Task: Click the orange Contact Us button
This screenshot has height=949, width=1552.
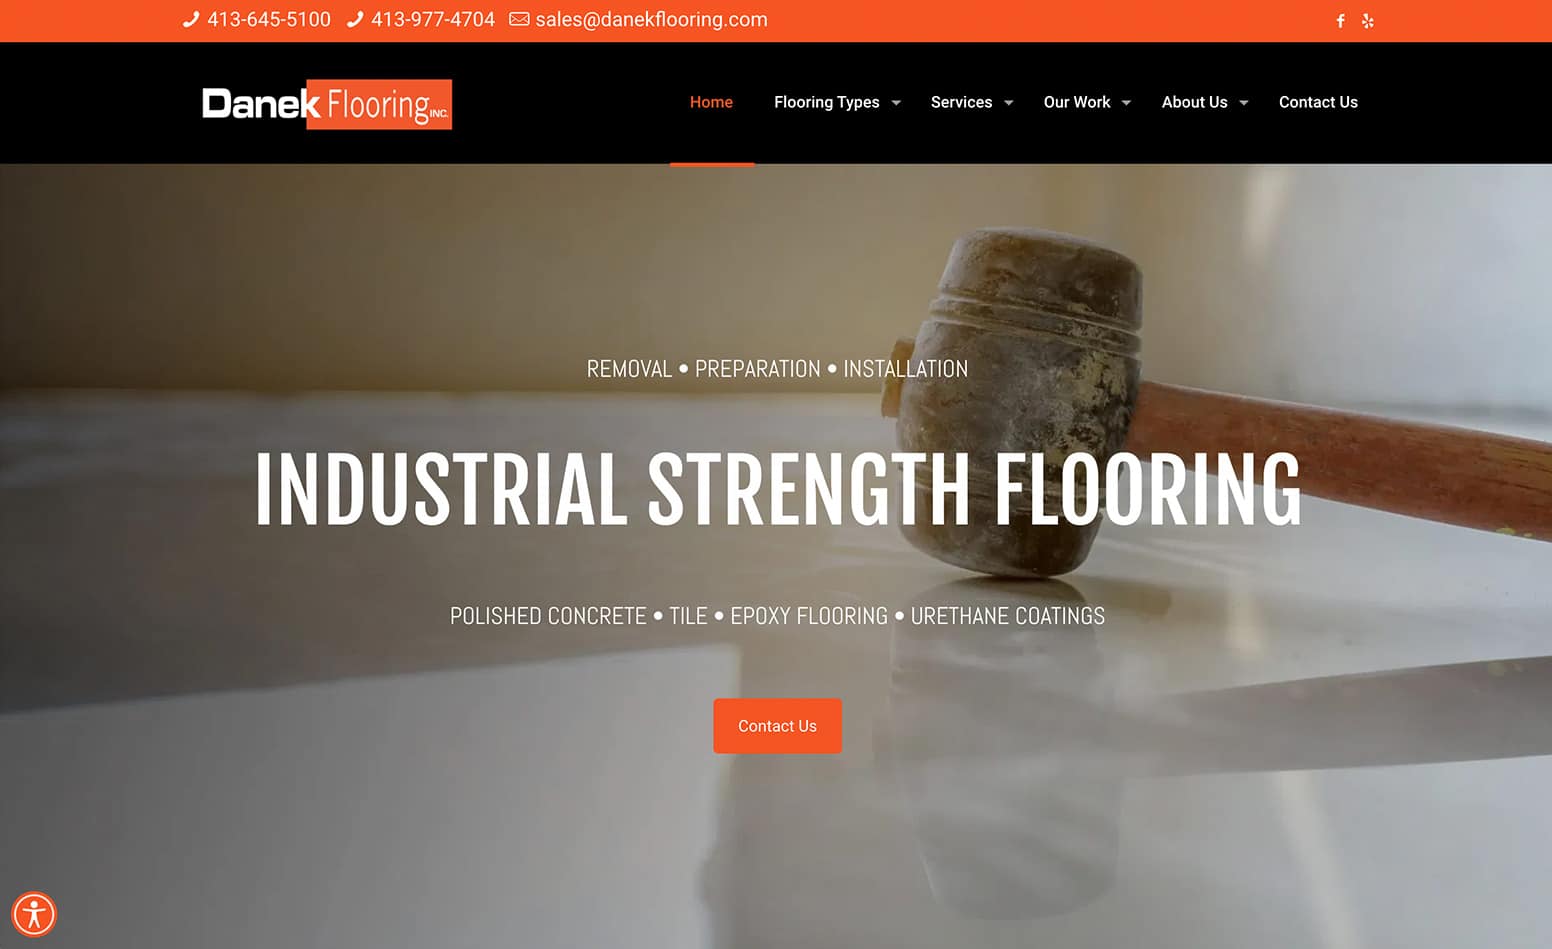Action: pos(777,726)
